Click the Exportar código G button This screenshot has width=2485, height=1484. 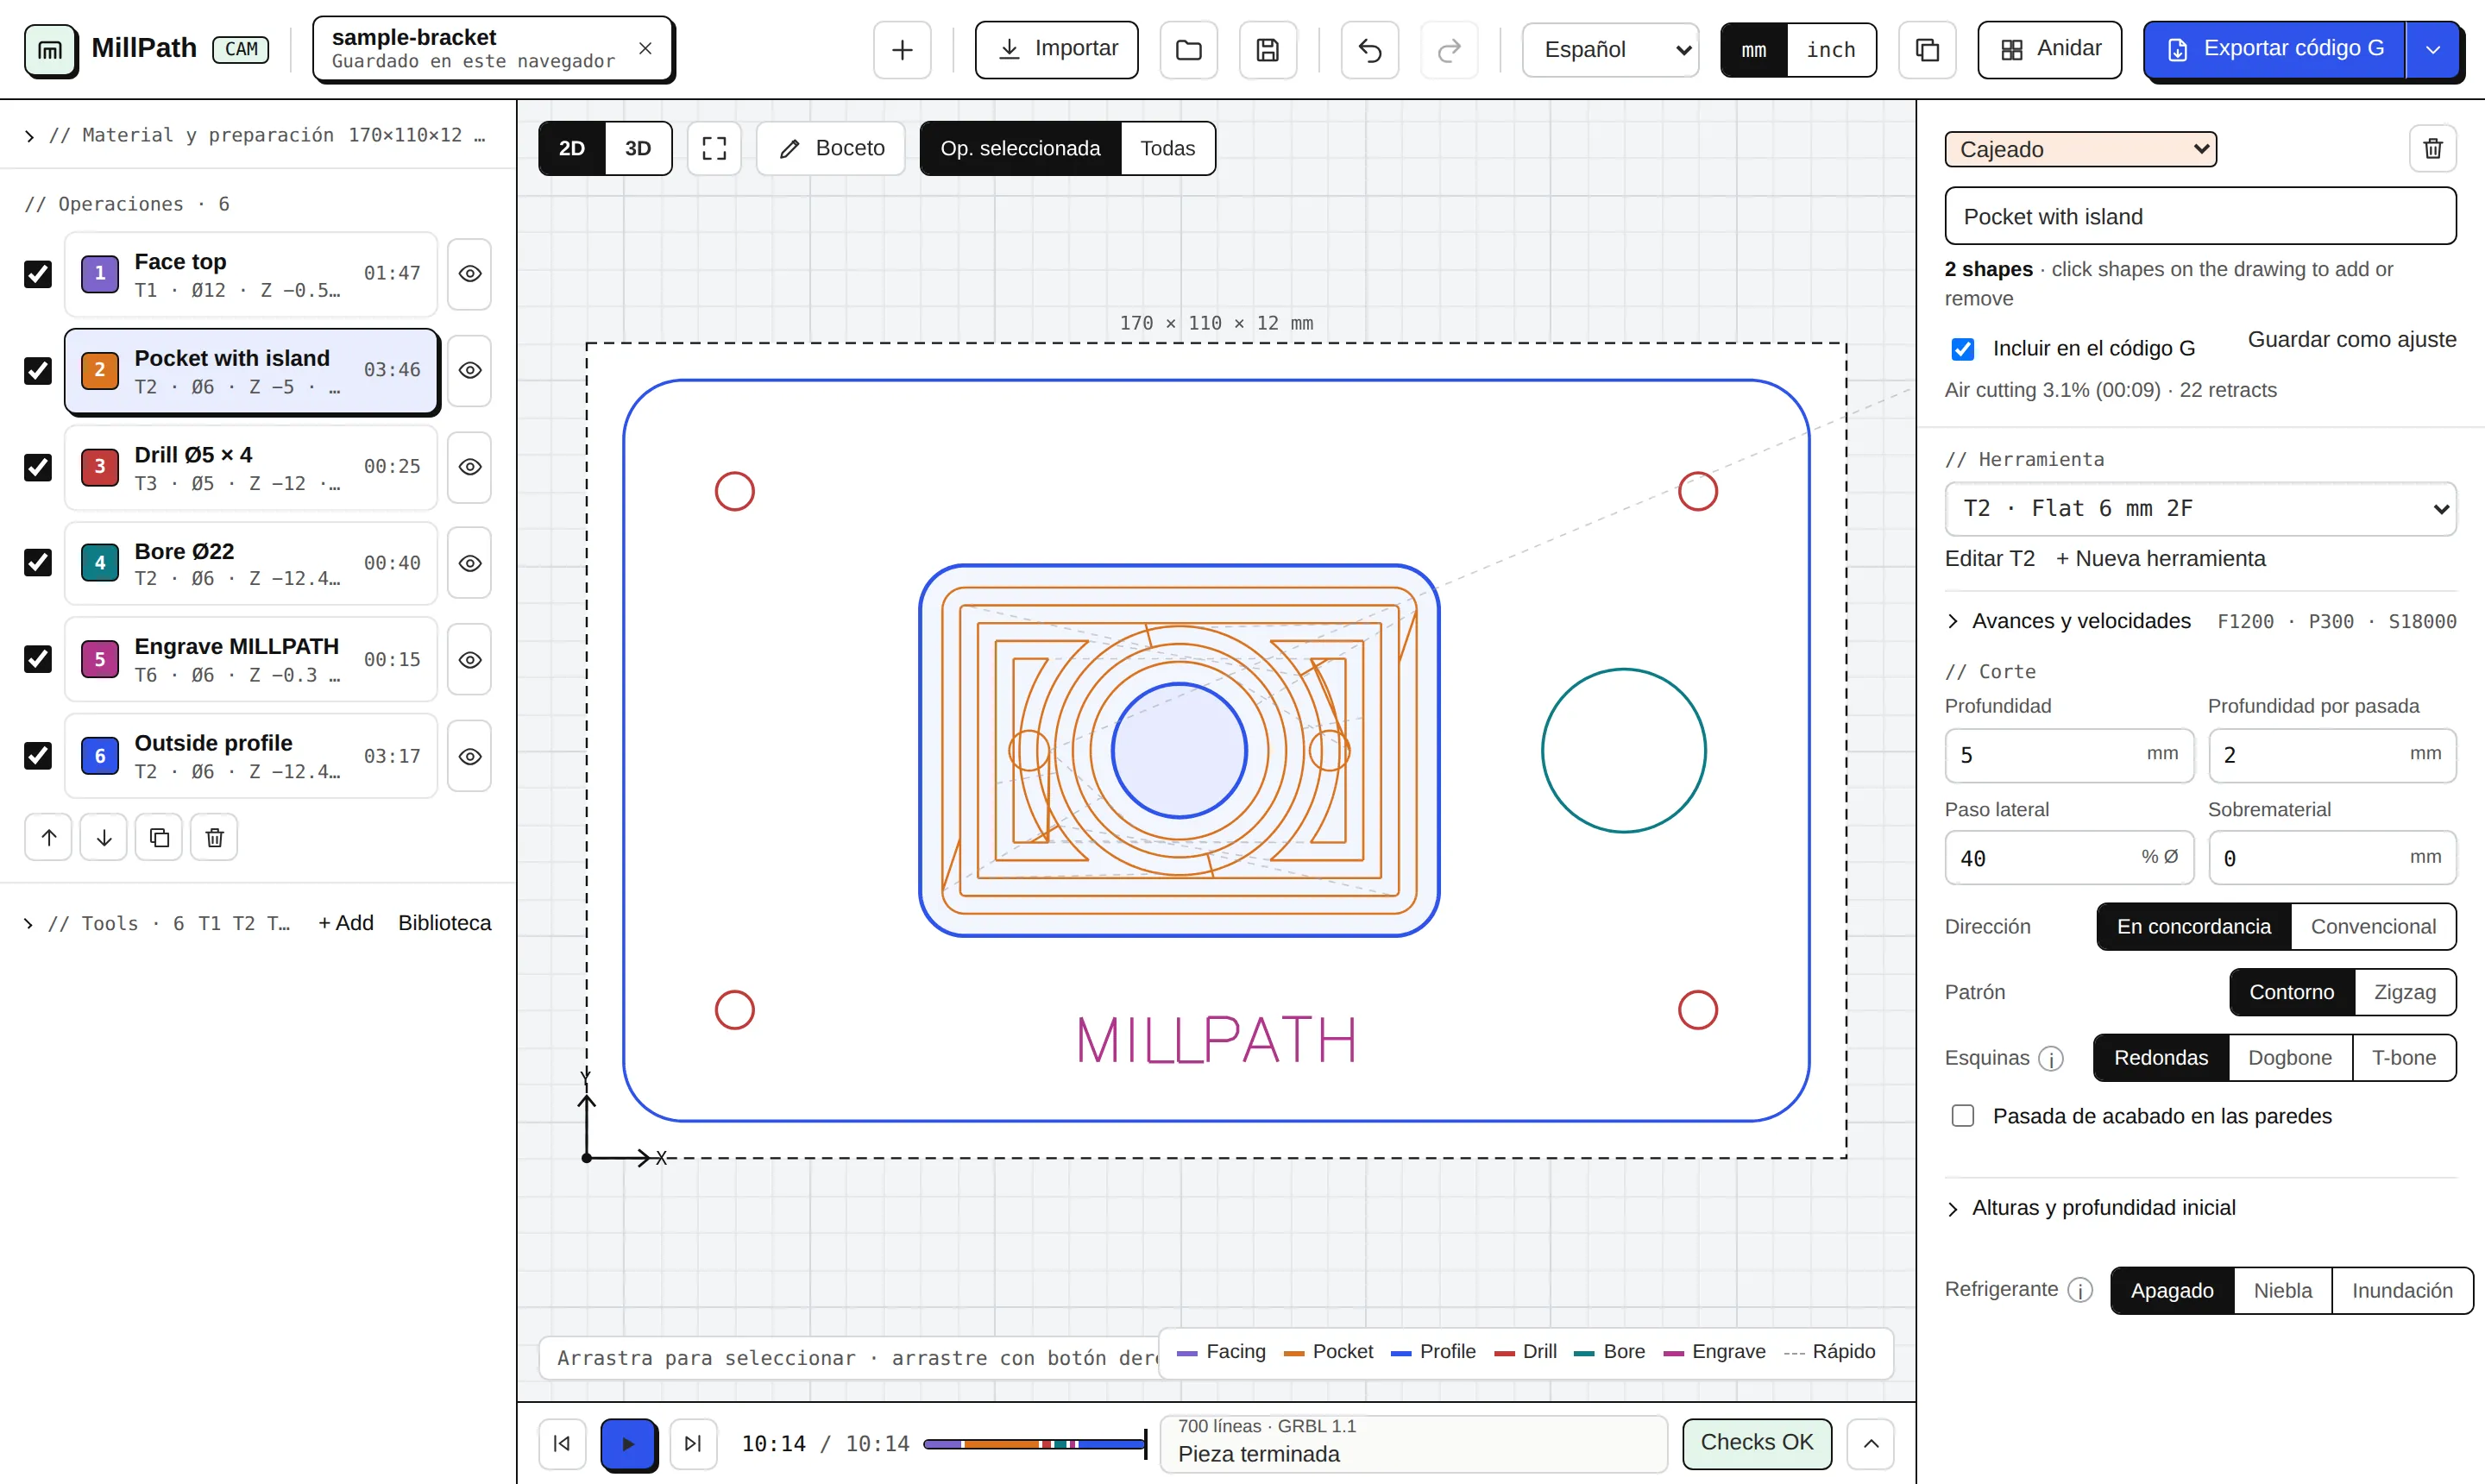(2275, 50)
